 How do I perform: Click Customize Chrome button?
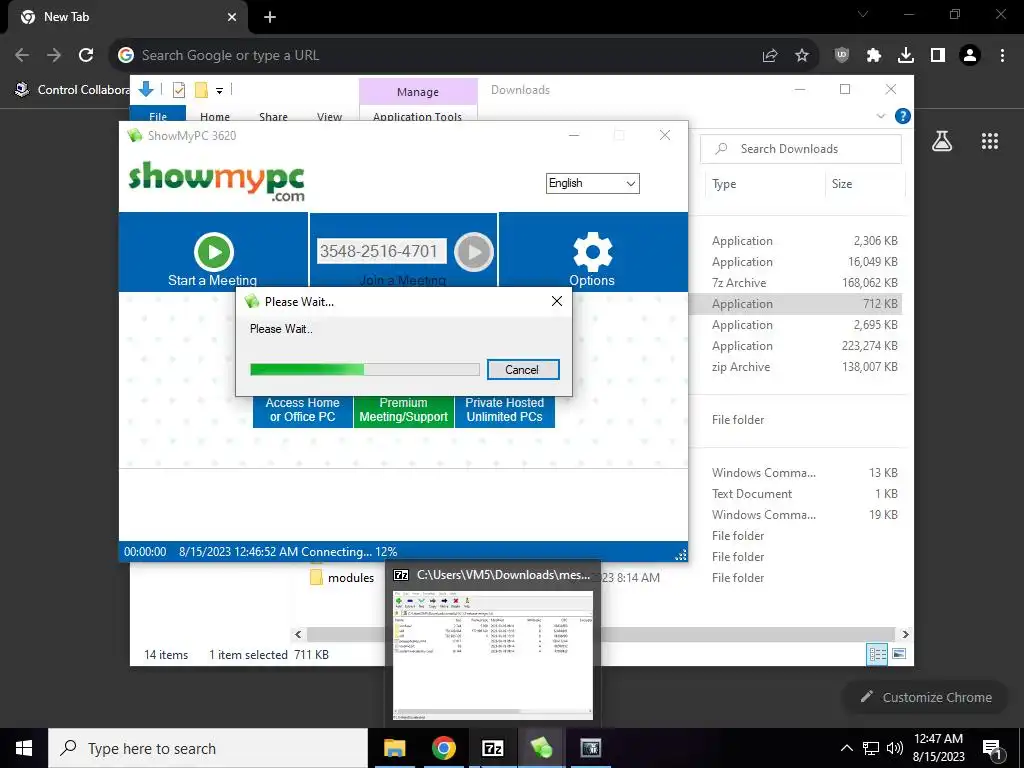(926, 697)
